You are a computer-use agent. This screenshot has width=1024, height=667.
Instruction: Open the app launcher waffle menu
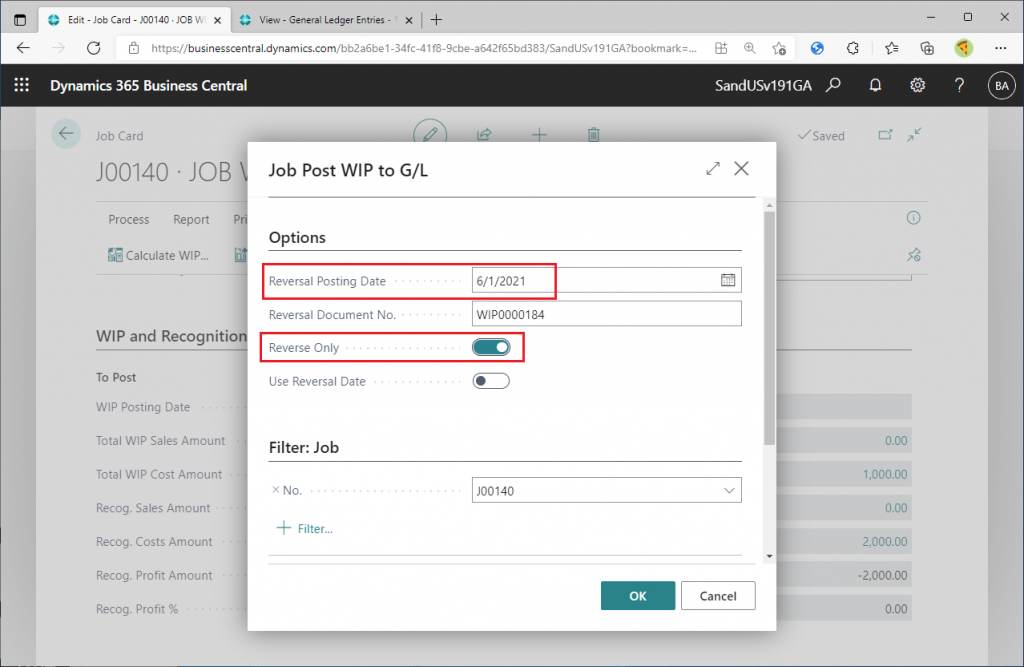point(22,85)
